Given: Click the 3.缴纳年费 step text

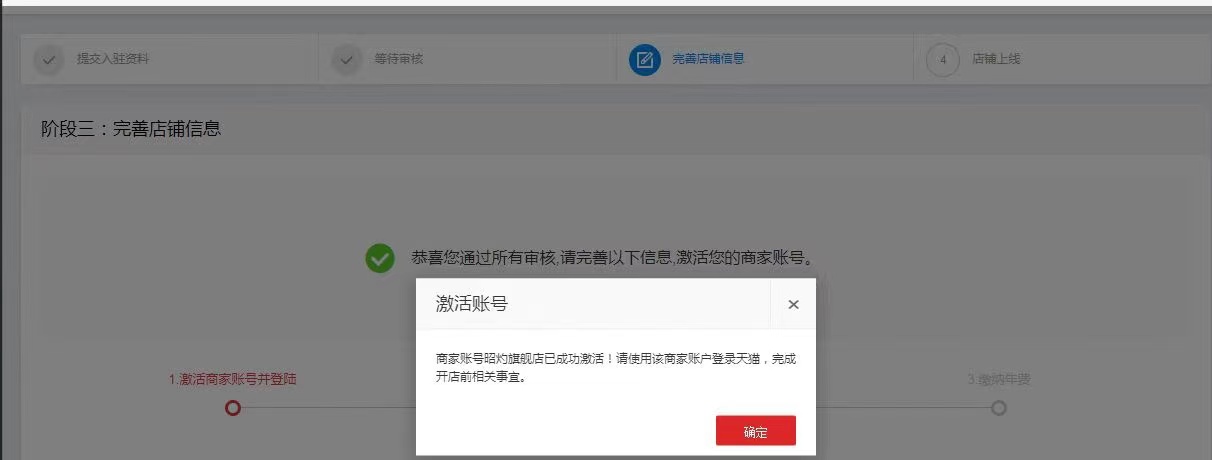Looking at the screenshot, I should click(999, 380).
